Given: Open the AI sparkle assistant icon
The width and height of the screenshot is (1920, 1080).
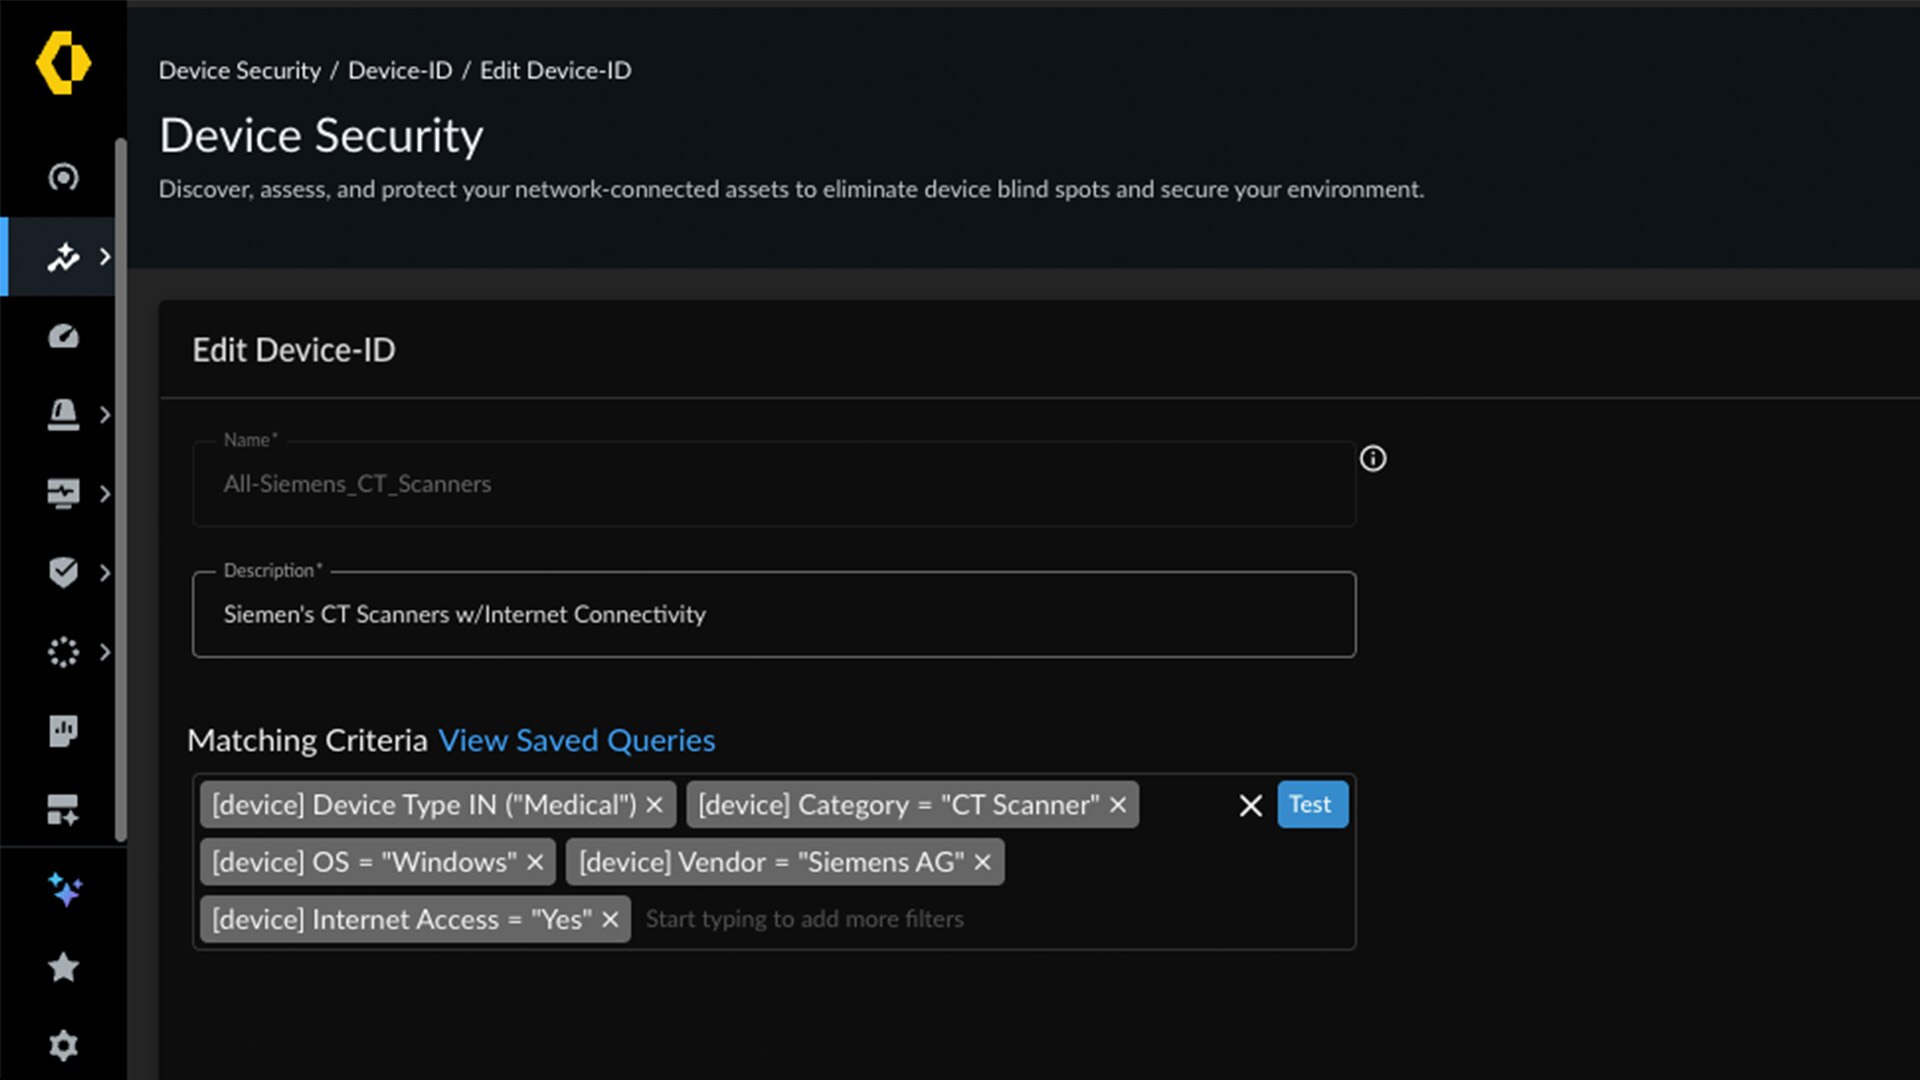Looking at the screenshot, I should [65, 889].
